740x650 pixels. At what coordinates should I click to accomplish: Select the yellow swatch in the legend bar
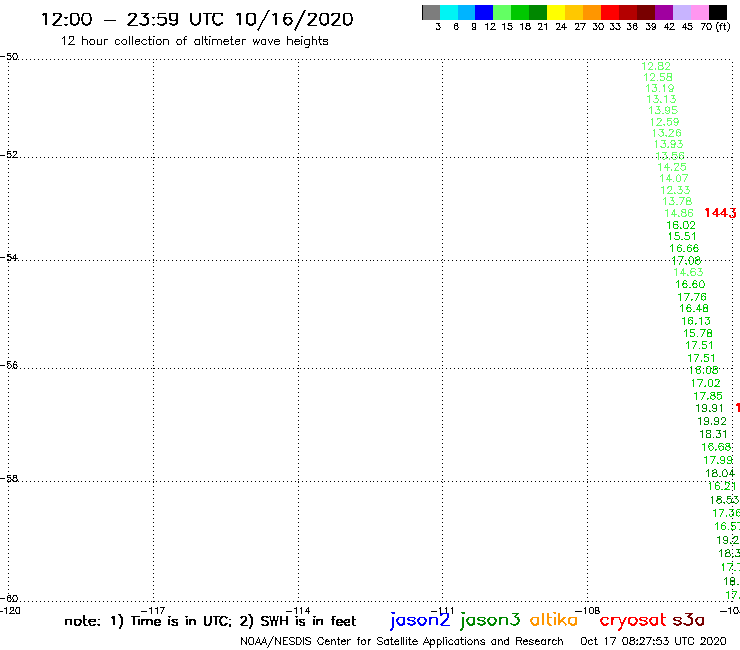coord(556,12)
